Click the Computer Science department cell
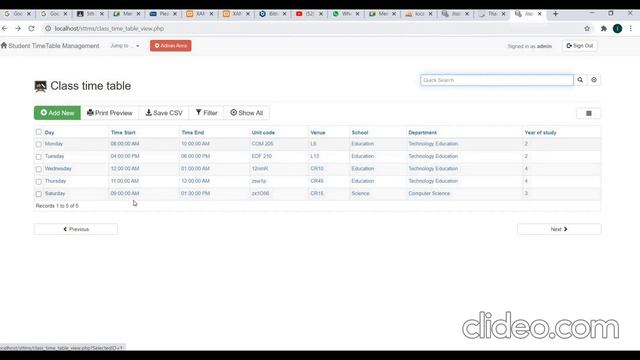Image resolution: width=640 pixels, height=360 pixels. (429, 193)
